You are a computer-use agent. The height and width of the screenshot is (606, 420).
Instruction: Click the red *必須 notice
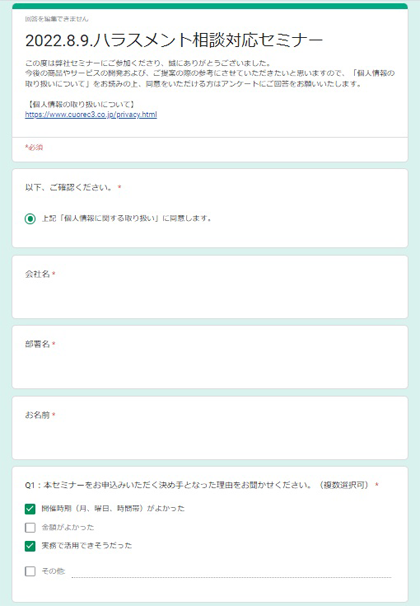[x=34, y=147]
